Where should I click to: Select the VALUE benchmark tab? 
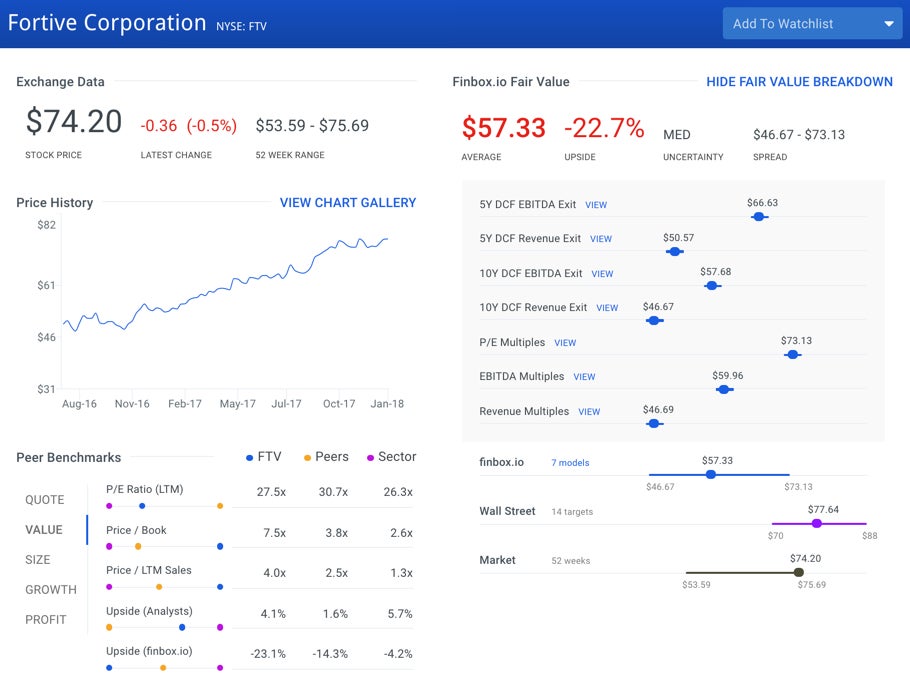44,529
